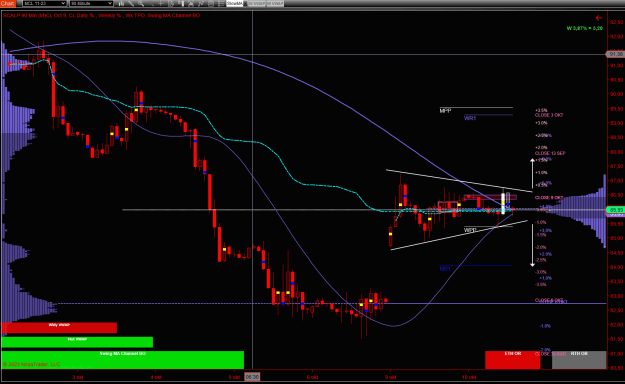This screenshot has width=625, height=384.
Task: Open the drawing tools pencil icon
Action: pos(131,4)
